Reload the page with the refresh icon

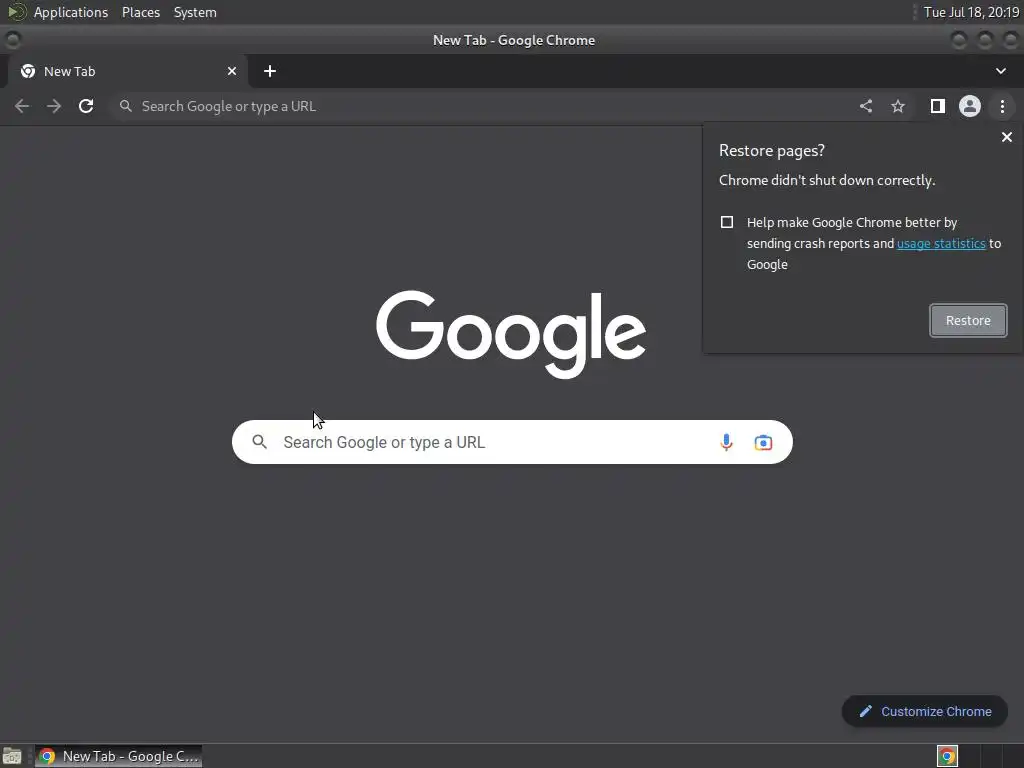pos(86,106)
